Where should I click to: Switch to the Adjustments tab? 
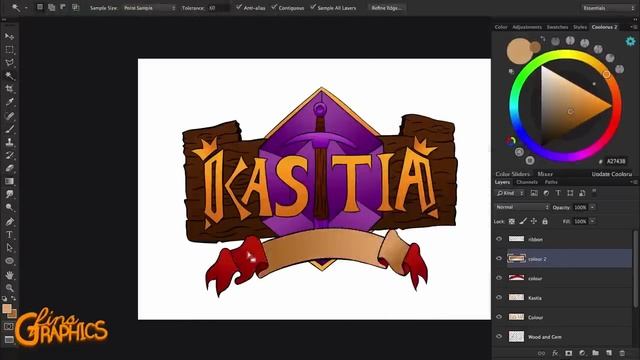pyautogui.click(x=527, y=27)
